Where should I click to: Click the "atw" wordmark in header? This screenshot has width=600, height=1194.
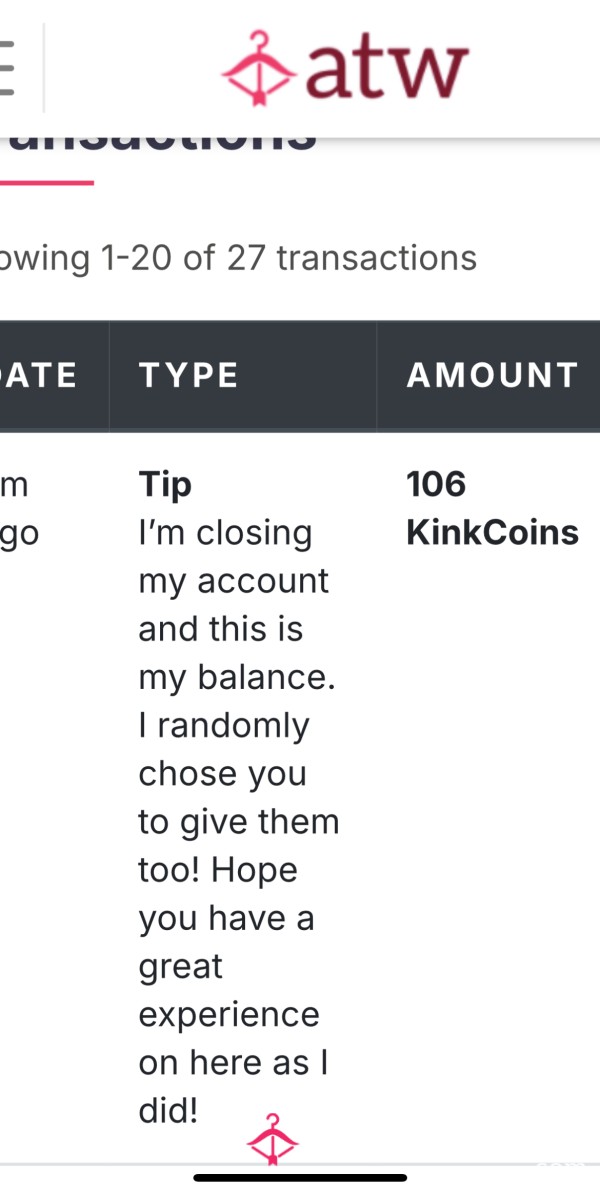[x=387, y=71]
